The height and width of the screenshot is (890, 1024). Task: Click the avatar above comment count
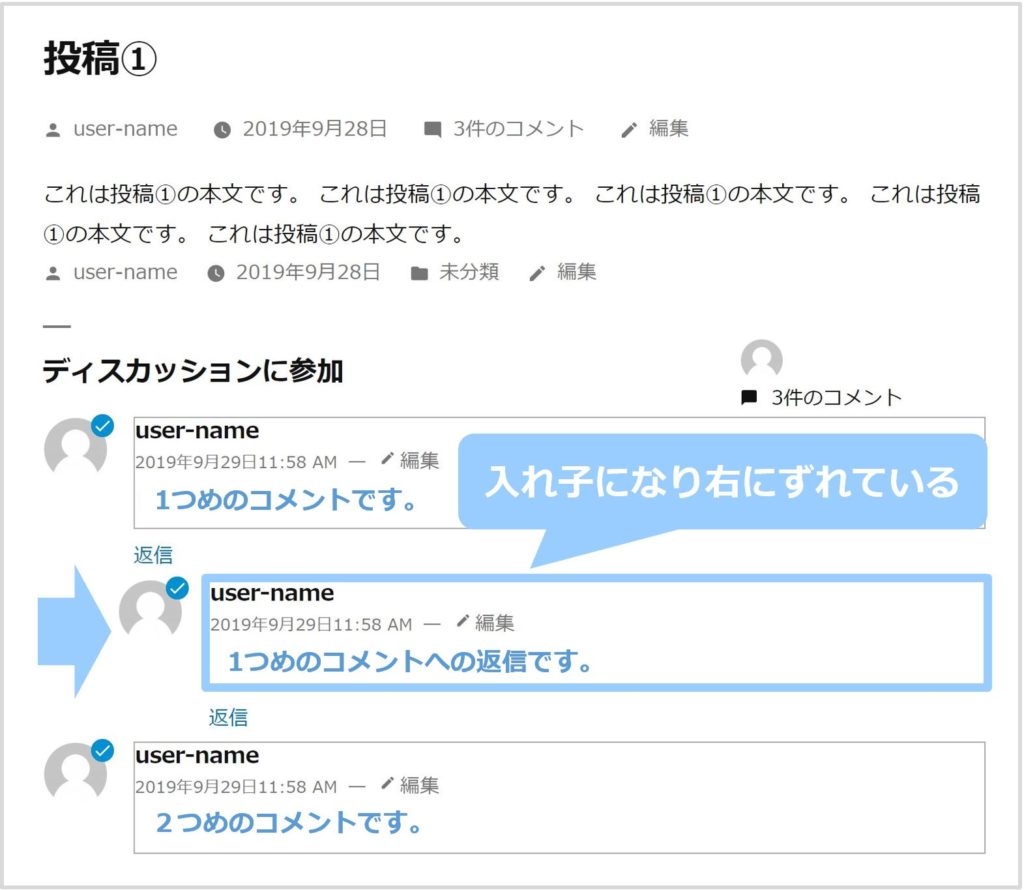tap(761, 358)
